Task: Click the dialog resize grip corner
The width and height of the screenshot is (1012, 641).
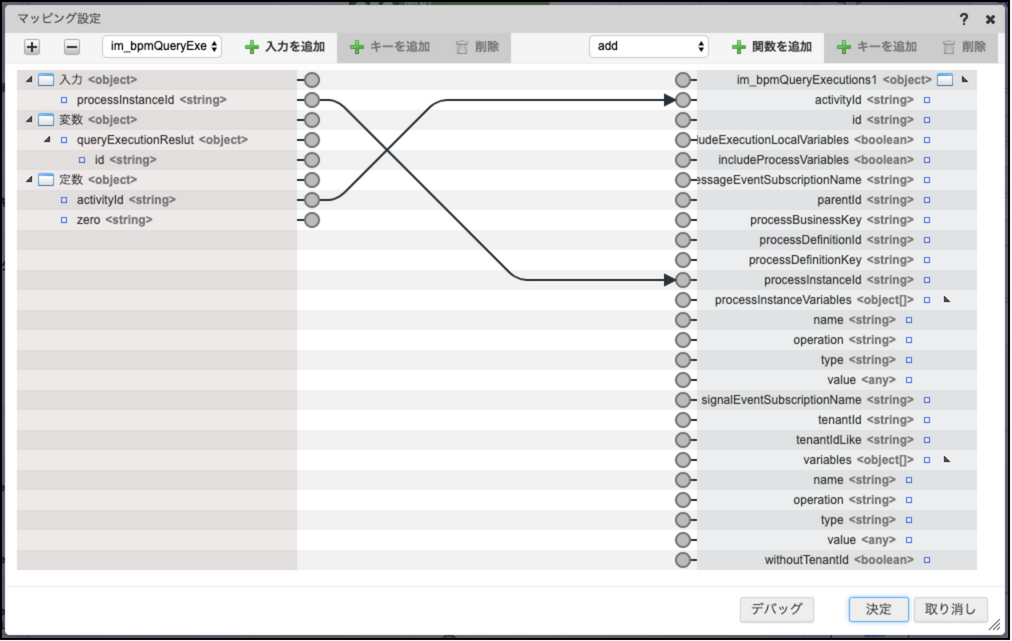Action: click(x=995, y=624)
